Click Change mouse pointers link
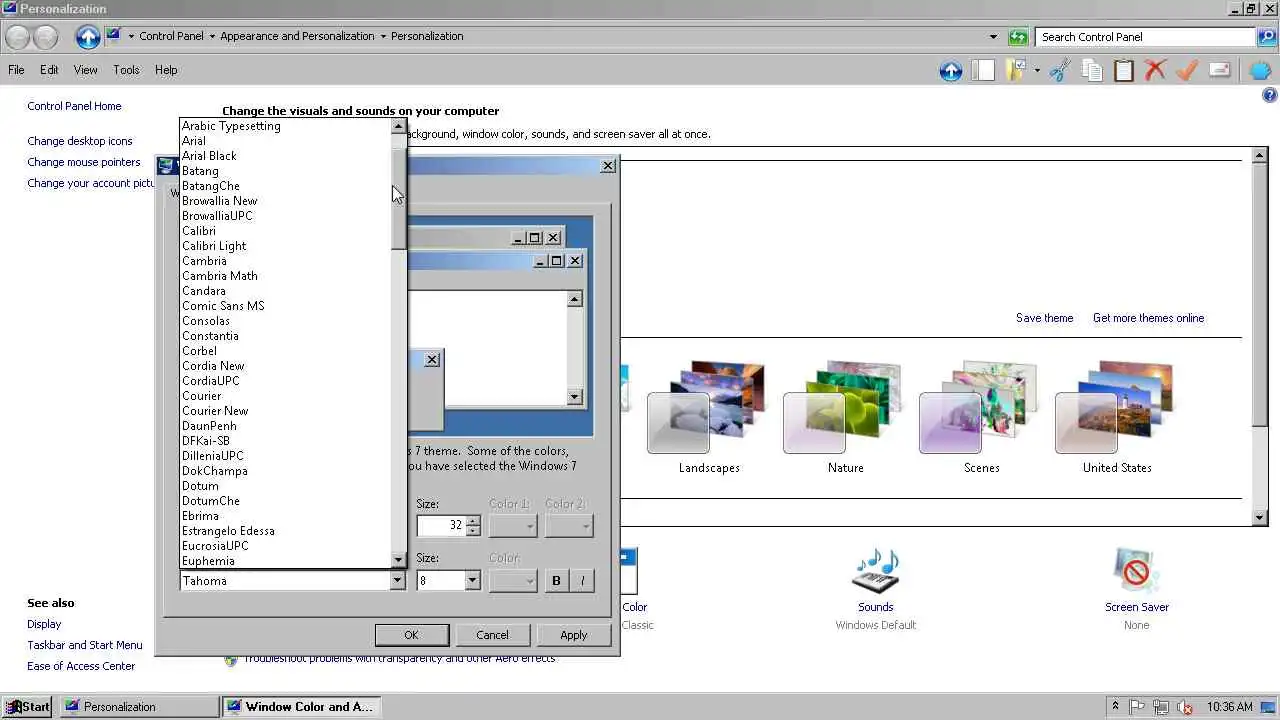Screen dimensions: 1280x720 (84, 162)
